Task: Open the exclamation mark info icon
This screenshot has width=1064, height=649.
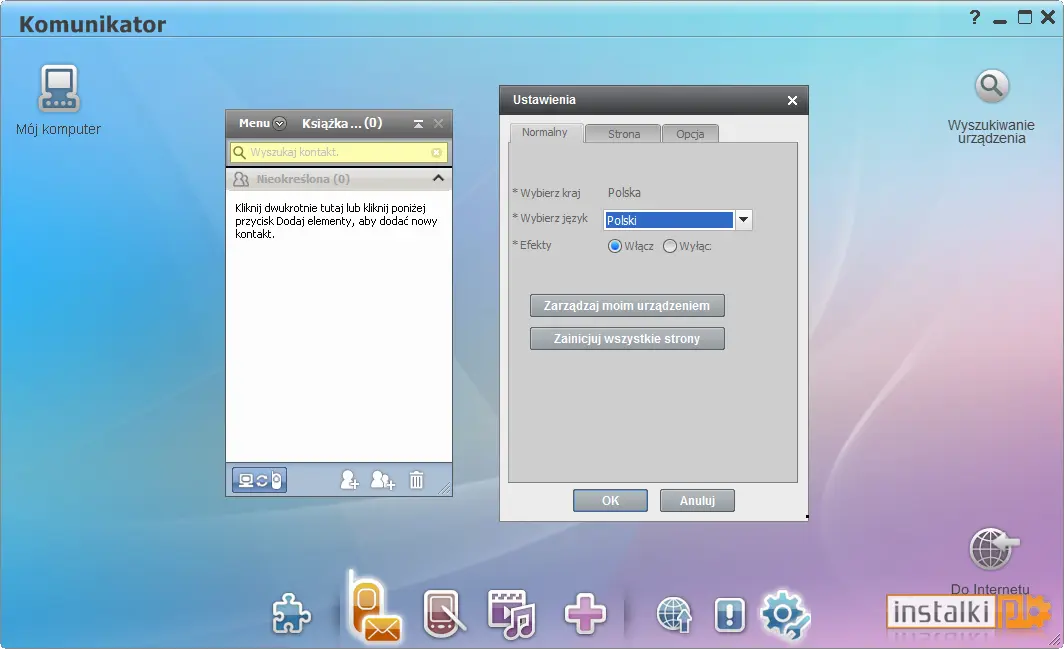Action: [729, 615]
